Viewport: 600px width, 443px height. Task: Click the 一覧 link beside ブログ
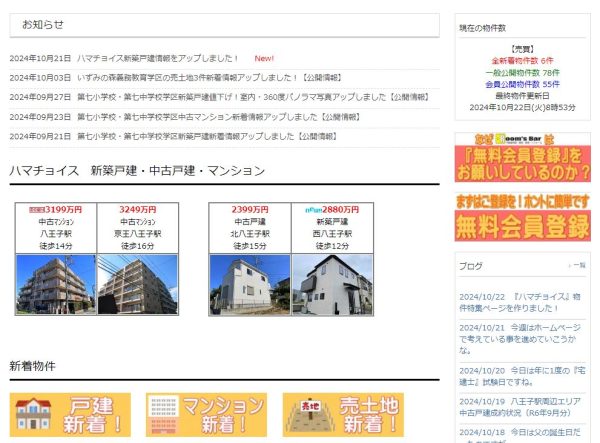click(x=577, y=266)
